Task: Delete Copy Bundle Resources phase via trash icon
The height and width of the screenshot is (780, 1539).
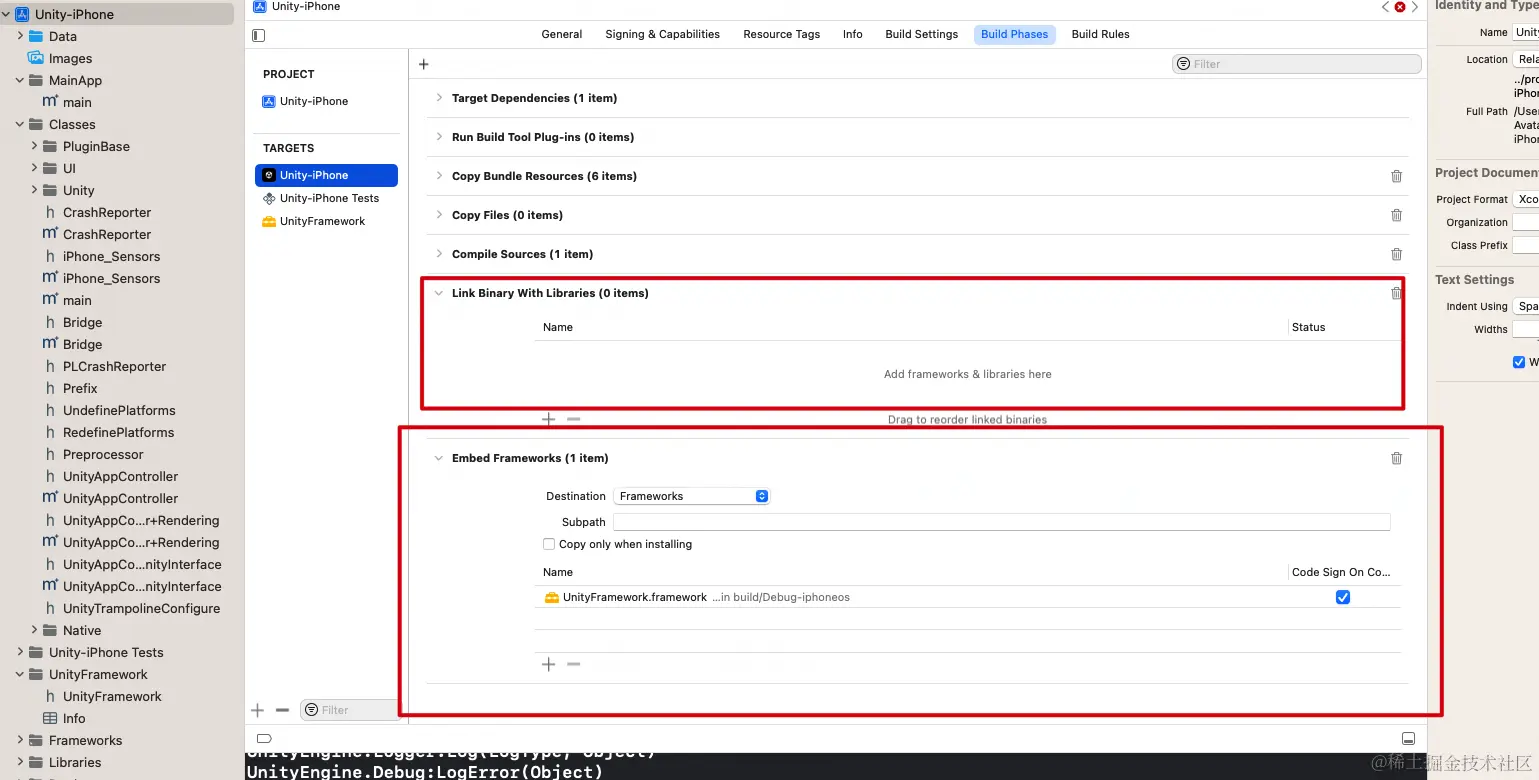Action: click(1396, 176)
